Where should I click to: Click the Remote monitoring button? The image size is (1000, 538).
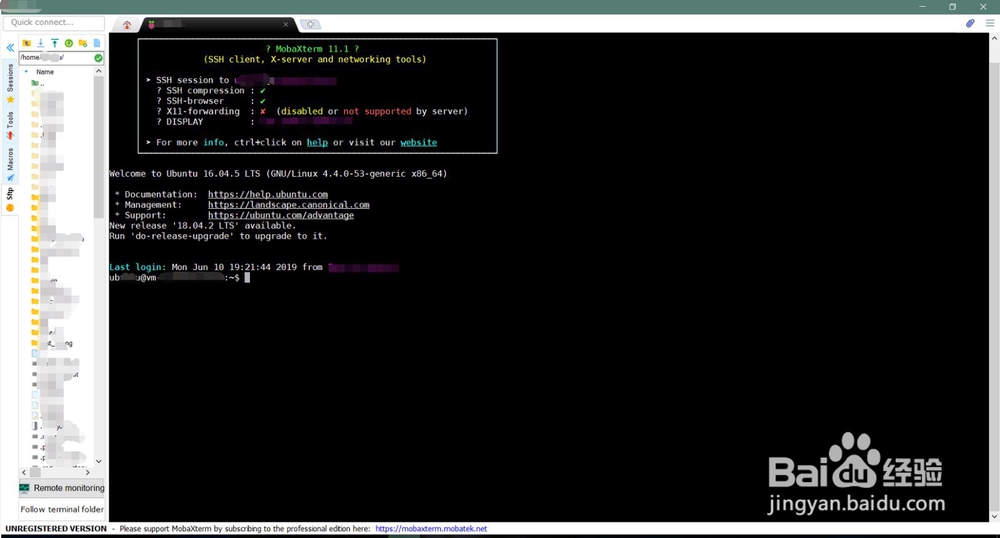(x=62, y=488)
